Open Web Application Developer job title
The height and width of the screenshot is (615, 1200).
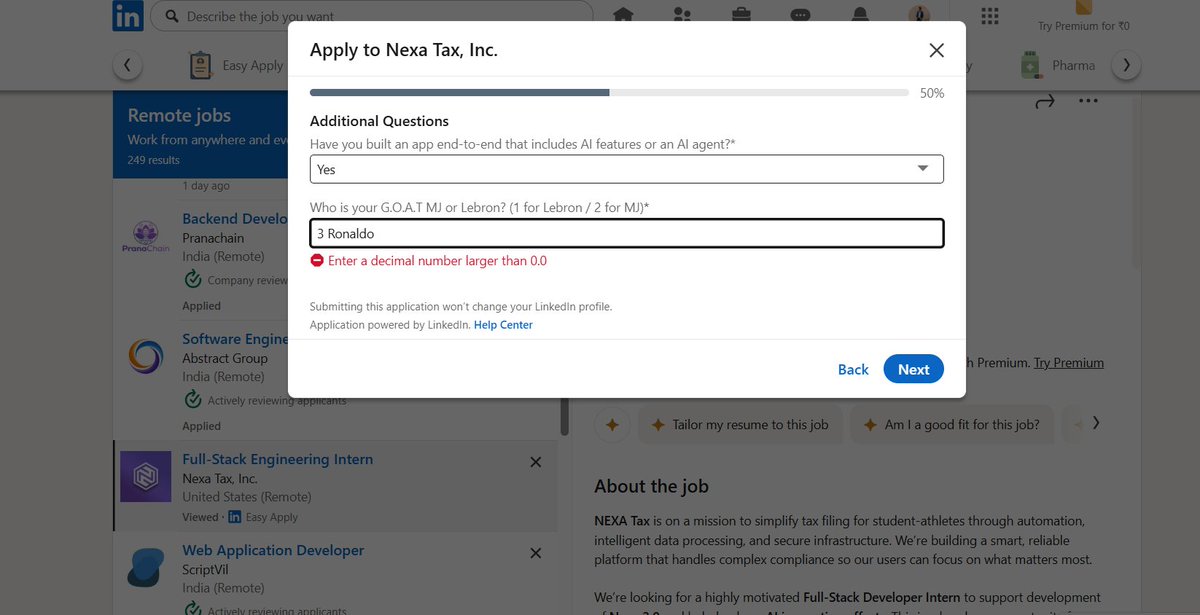click(x=273, y=550)
